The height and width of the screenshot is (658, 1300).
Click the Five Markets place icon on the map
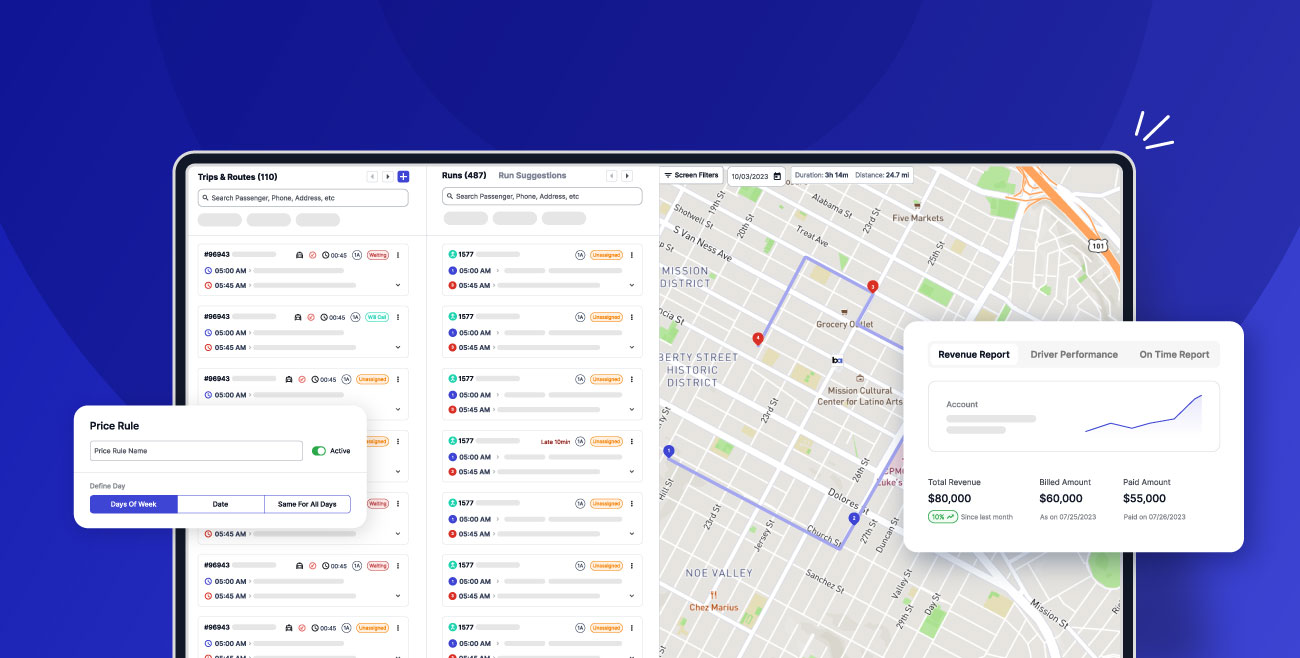pyautogui.click(x=917, y=205)
